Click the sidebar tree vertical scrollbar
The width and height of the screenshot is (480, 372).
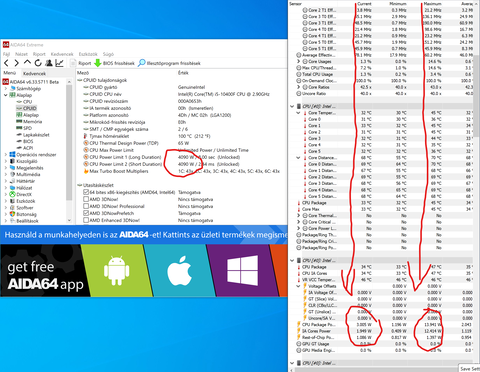click(69, 142)
